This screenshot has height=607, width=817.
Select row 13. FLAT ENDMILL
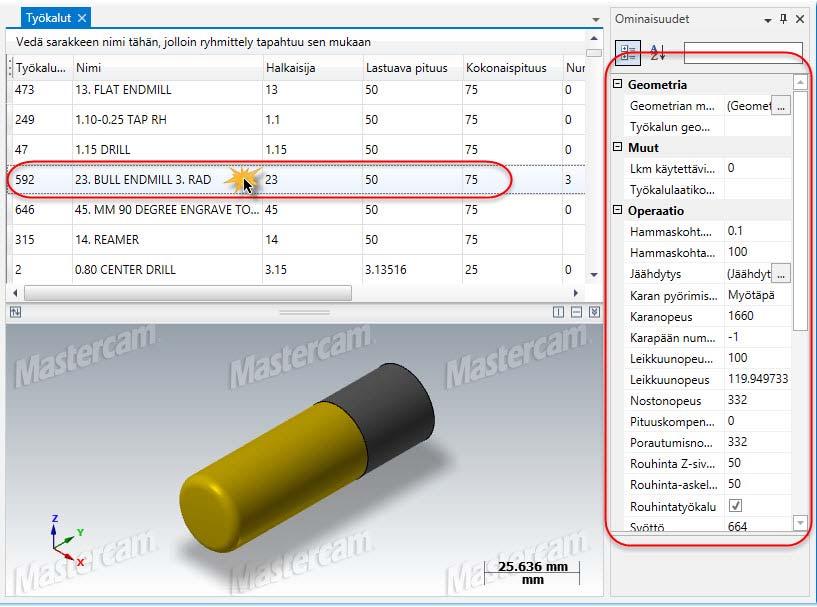pyautogui.click(x=296, y=90)
